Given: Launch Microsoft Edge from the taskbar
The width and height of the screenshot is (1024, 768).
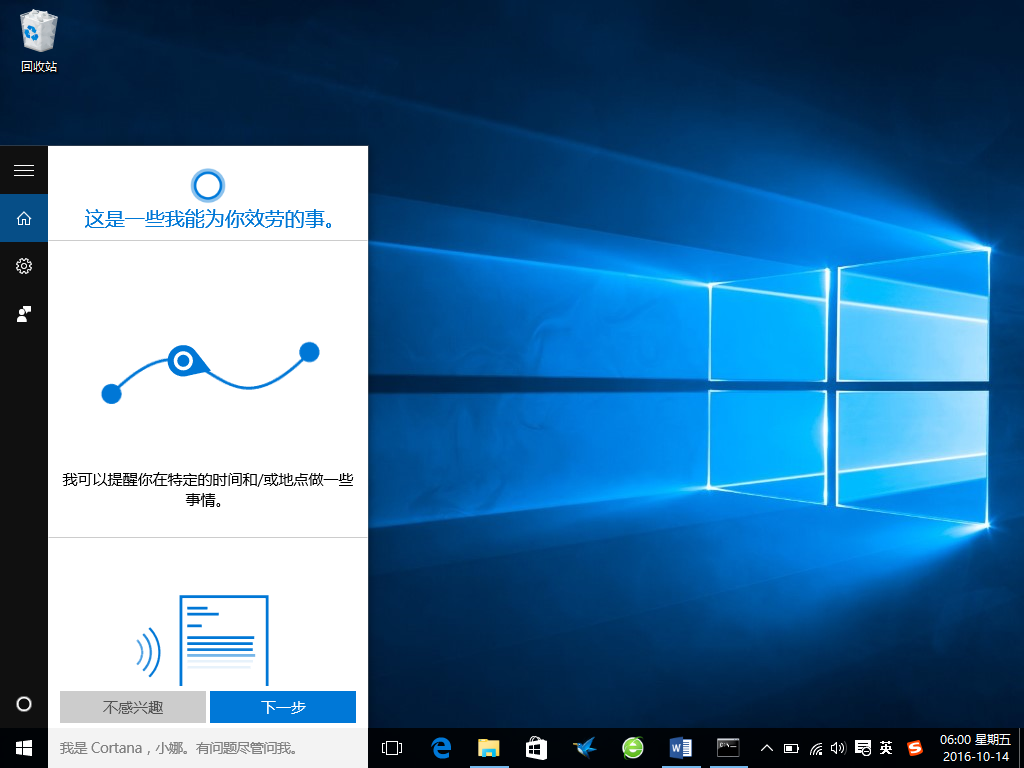Looking at the screenshot, I should click(x=441, y=748).
